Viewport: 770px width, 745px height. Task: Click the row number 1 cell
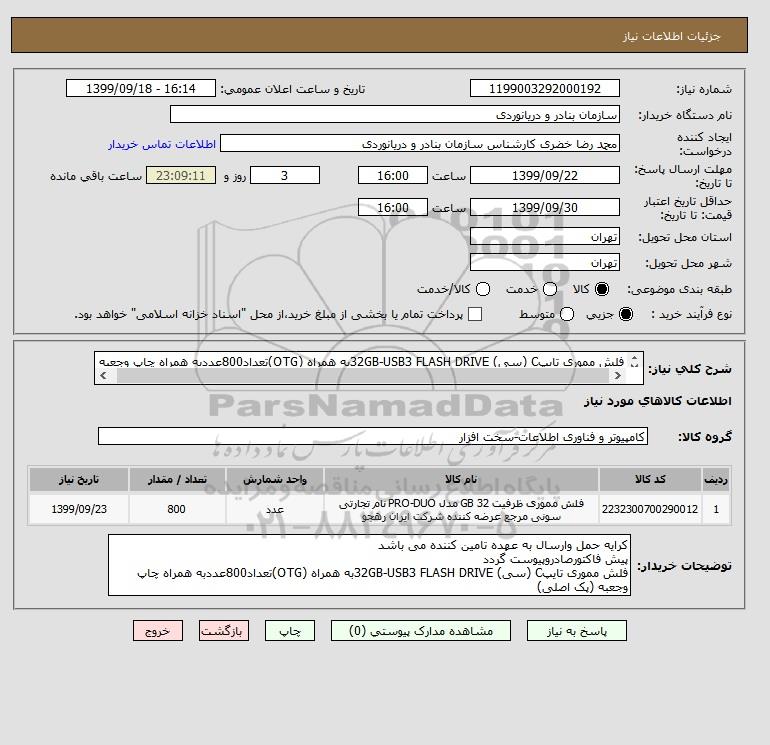coord(716,509)
